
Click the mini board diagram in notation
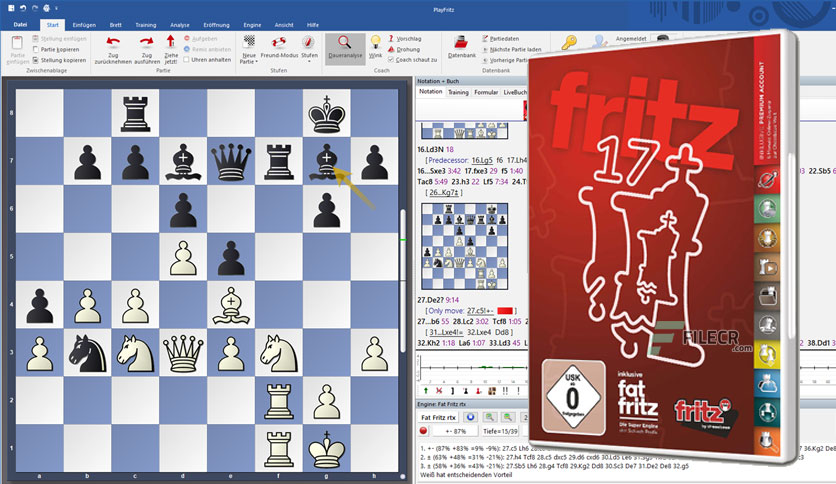point(464,246)
